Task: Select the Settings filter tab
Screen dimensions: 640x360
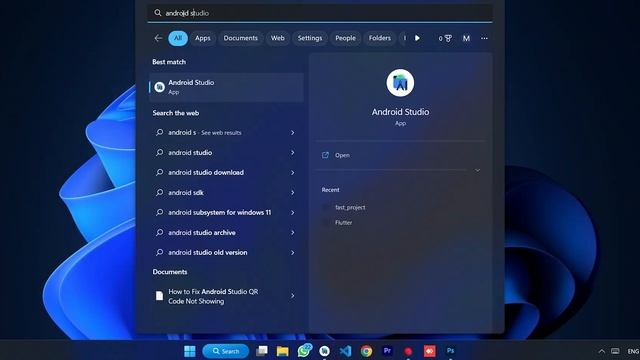Action: point(310,38)
